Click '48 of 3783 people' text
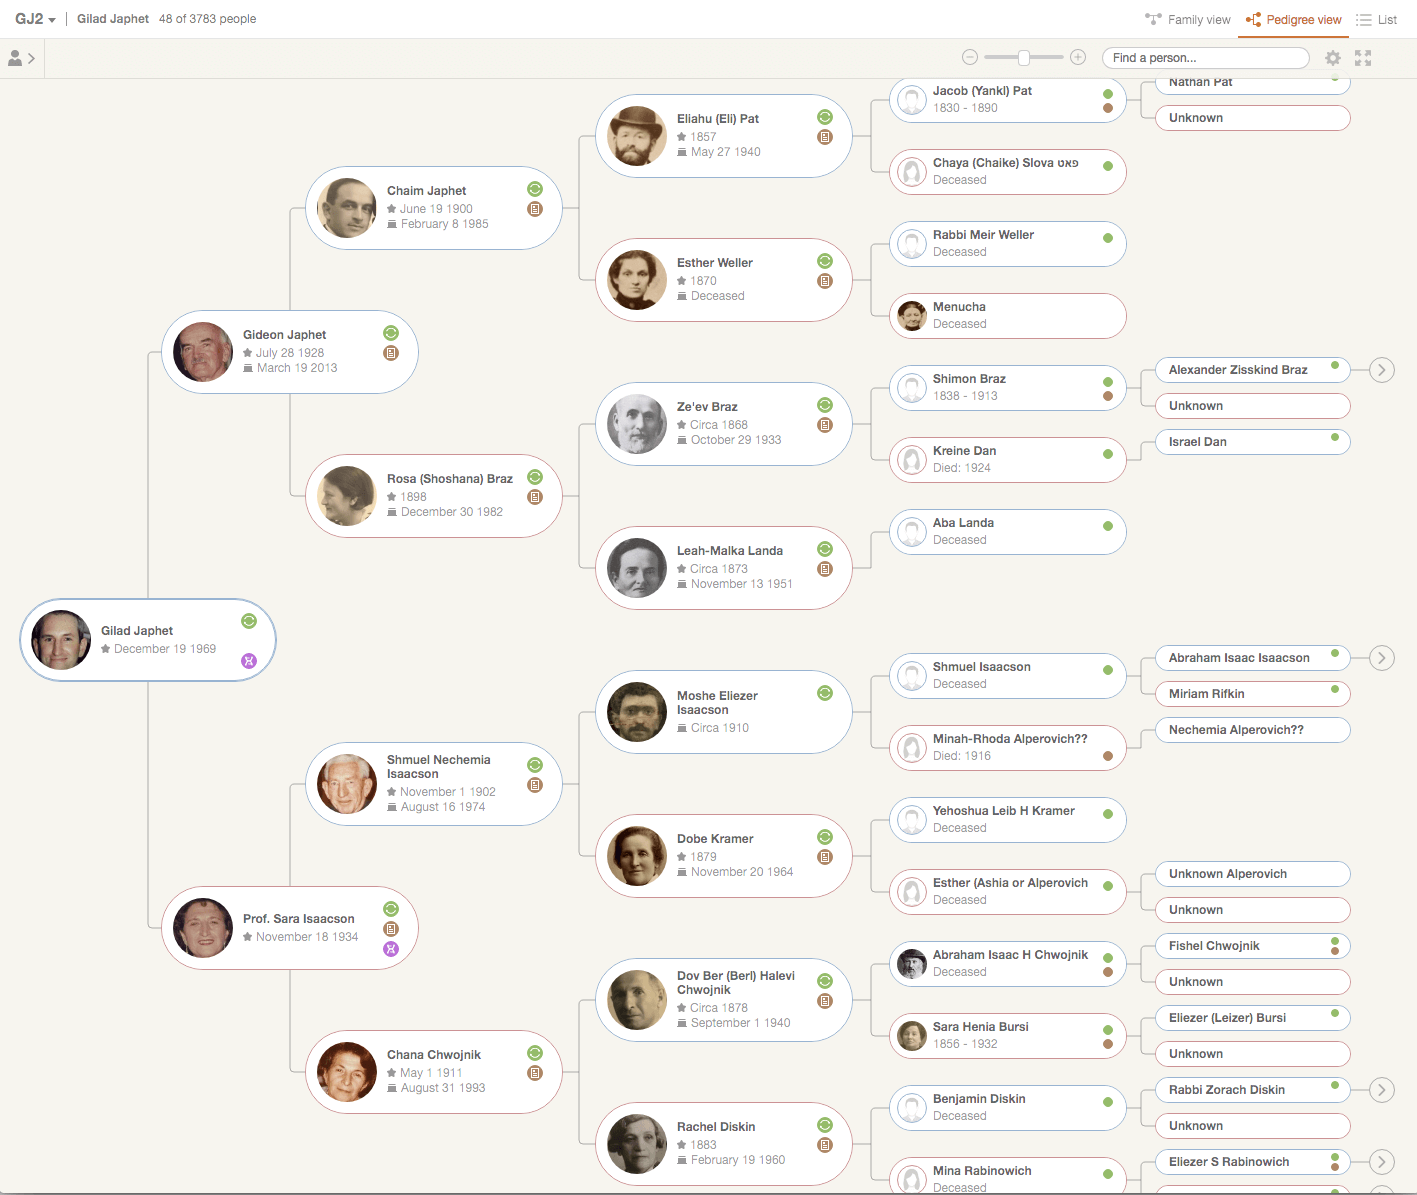Screen dimensions: 1417x1195 pos(207,19)
